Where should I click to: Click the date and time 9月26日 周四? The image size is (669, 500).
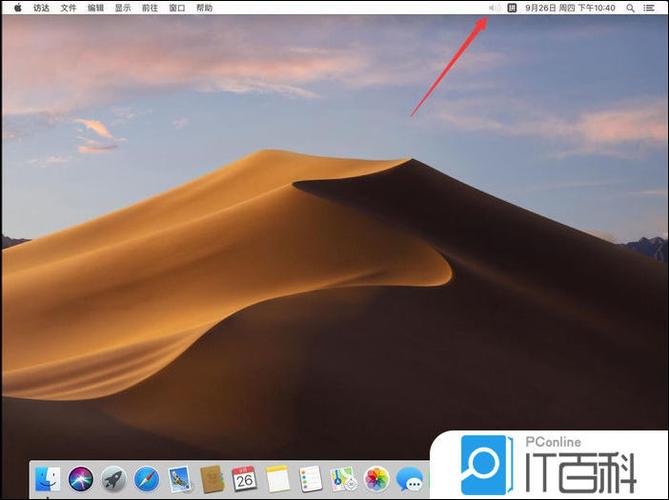pyautogui.click(x=570, y=8)
